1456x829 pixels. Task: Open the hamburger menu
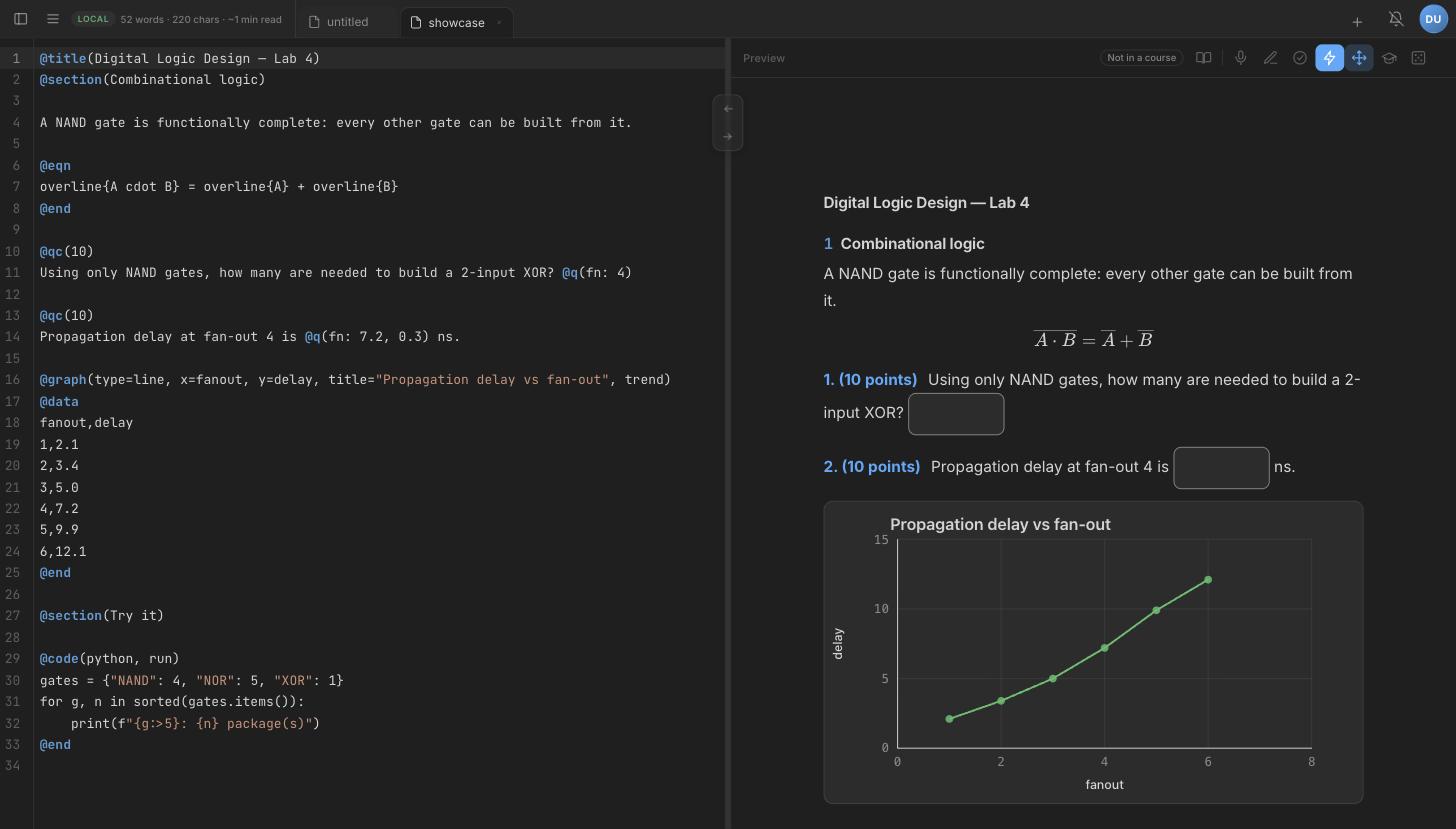[x=53, y=19]
